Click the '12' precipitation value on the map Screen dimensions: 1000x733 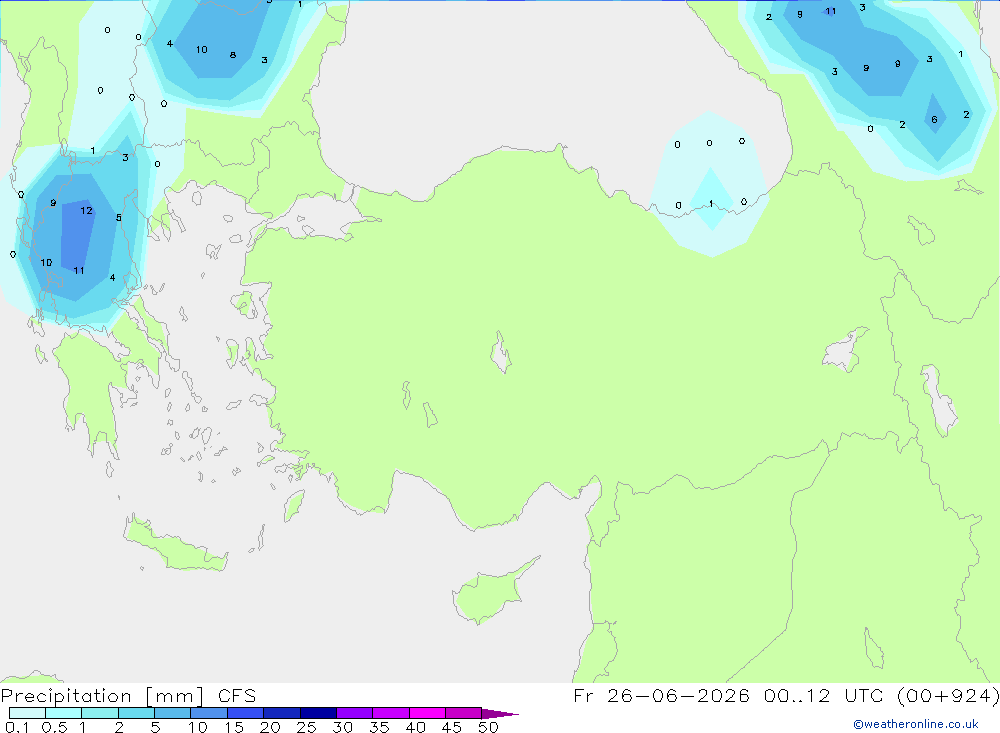[x=87, y=211]
